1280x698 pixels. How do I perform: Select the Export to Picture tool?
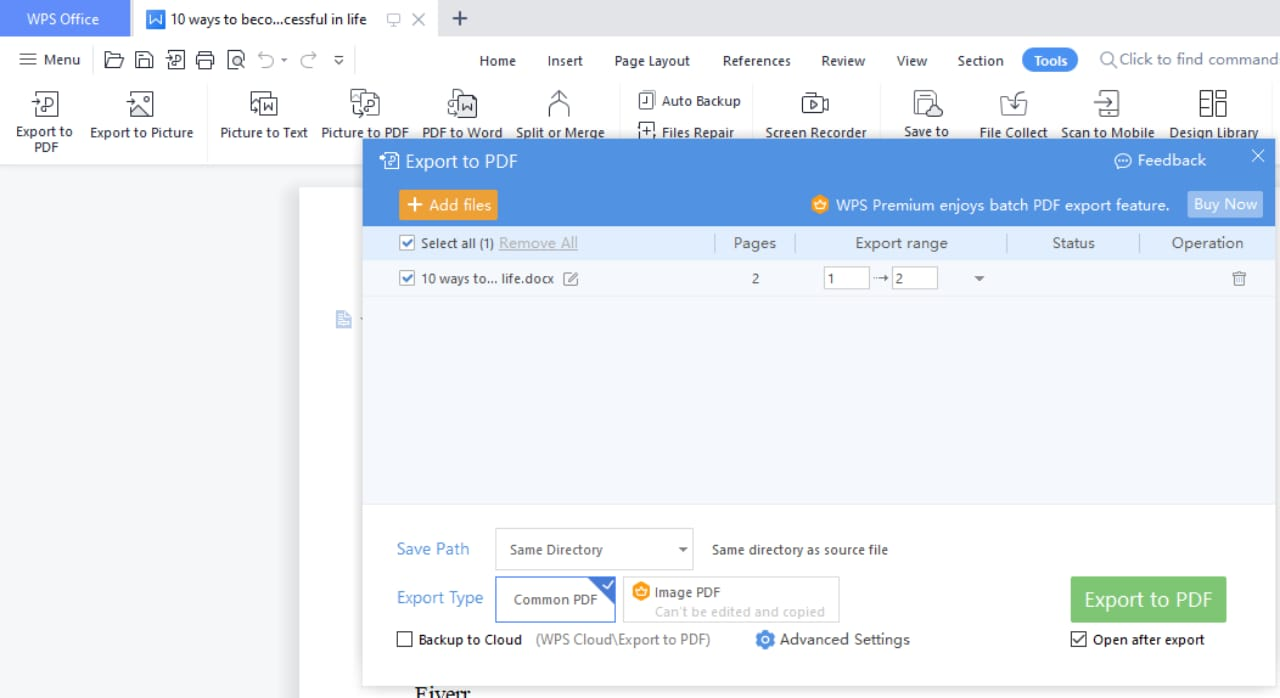pyautogui.click(x=141, y=112)
